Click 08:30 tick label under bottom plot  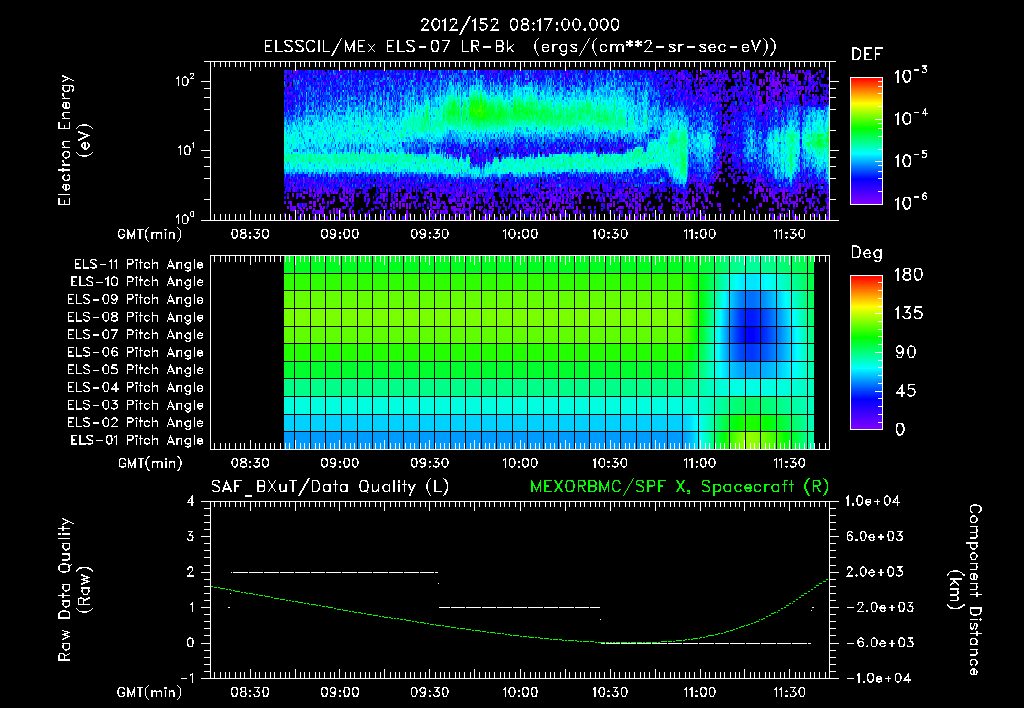pos(249,692)
